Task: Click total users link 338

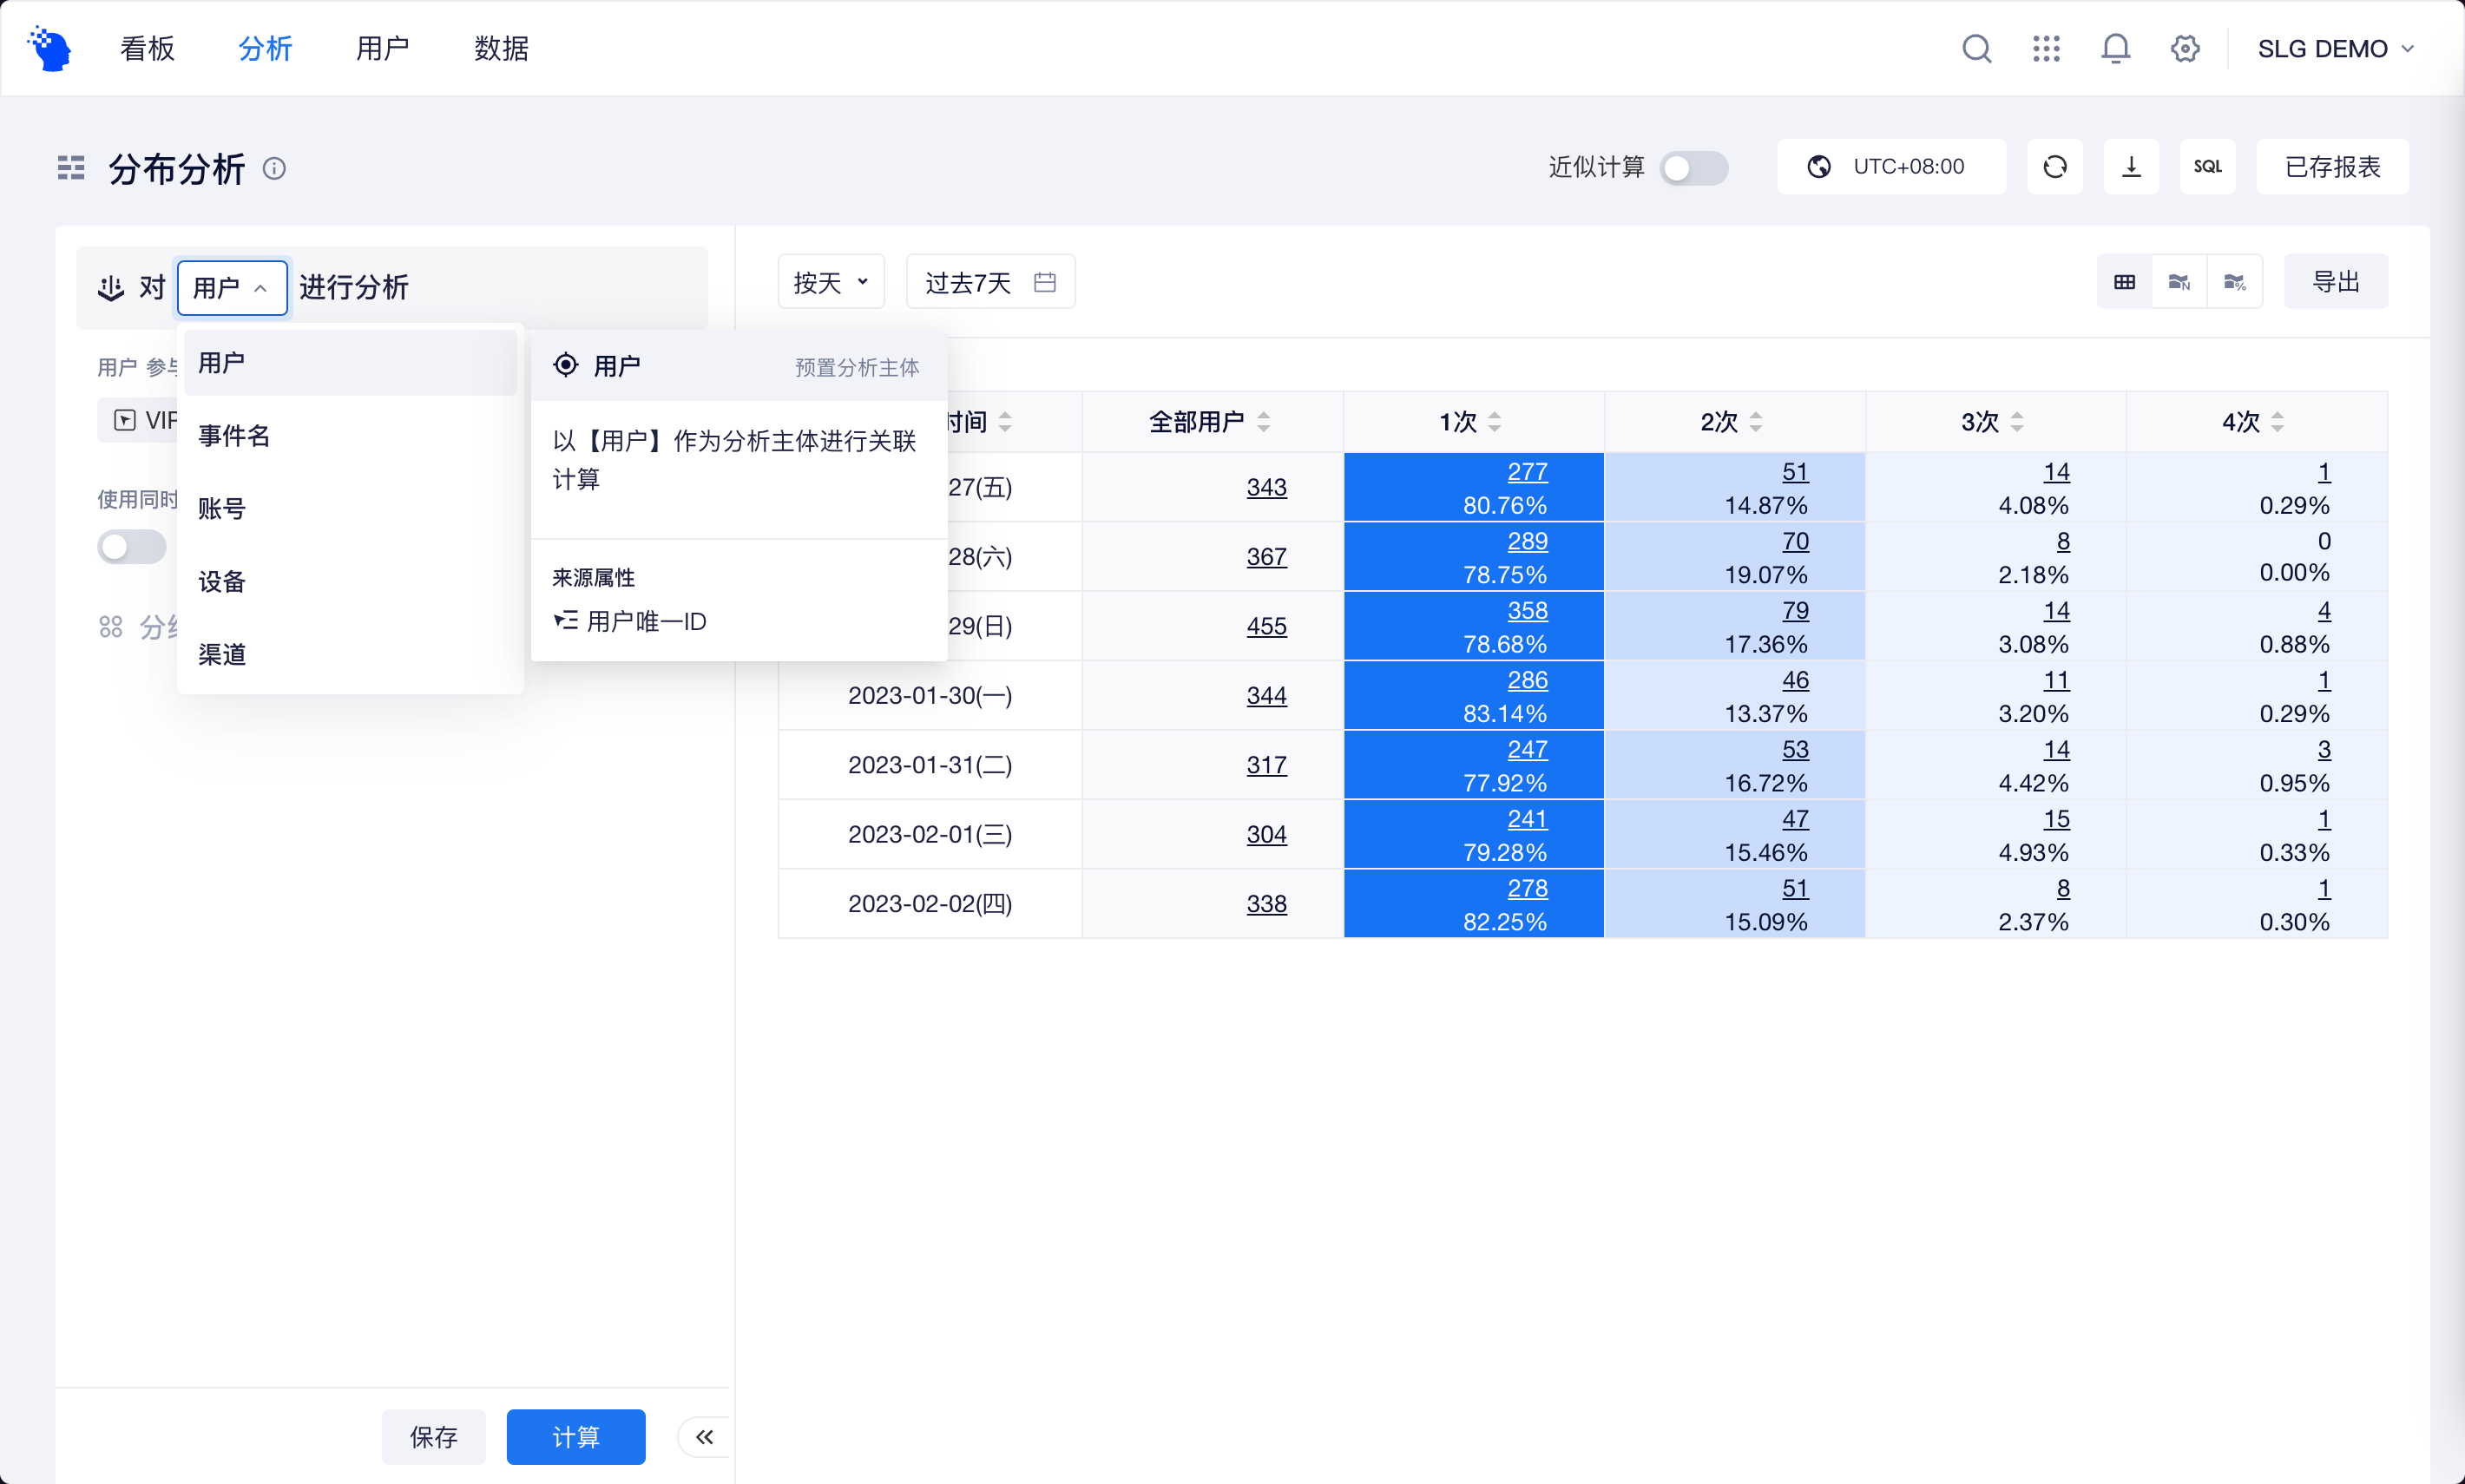Action: click(x=1266, y=903)
